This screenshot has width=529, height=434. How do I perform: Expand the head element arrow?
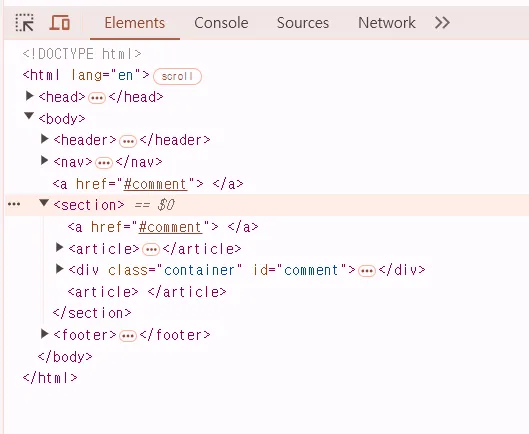30,96
